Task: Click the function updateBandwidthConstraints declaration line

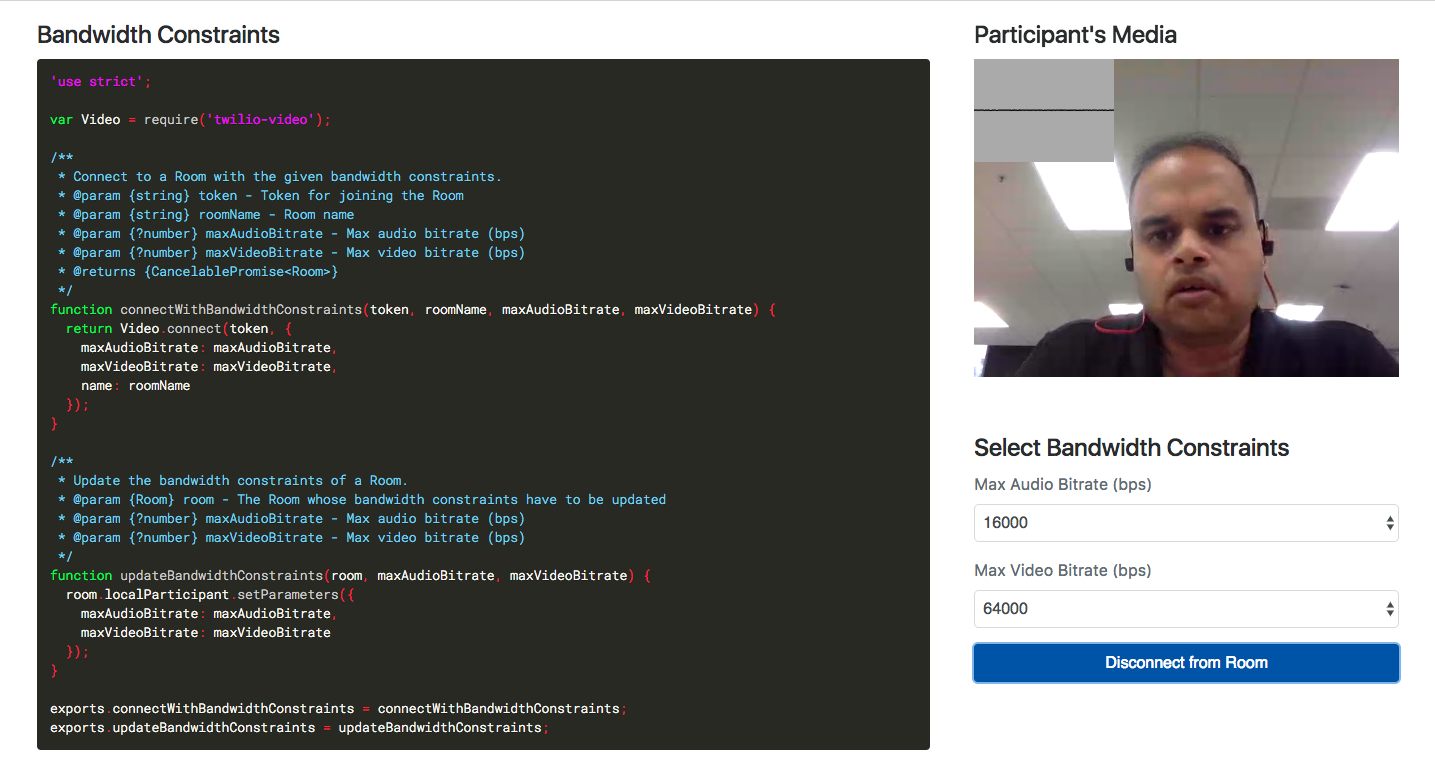Action: [350, 576]
